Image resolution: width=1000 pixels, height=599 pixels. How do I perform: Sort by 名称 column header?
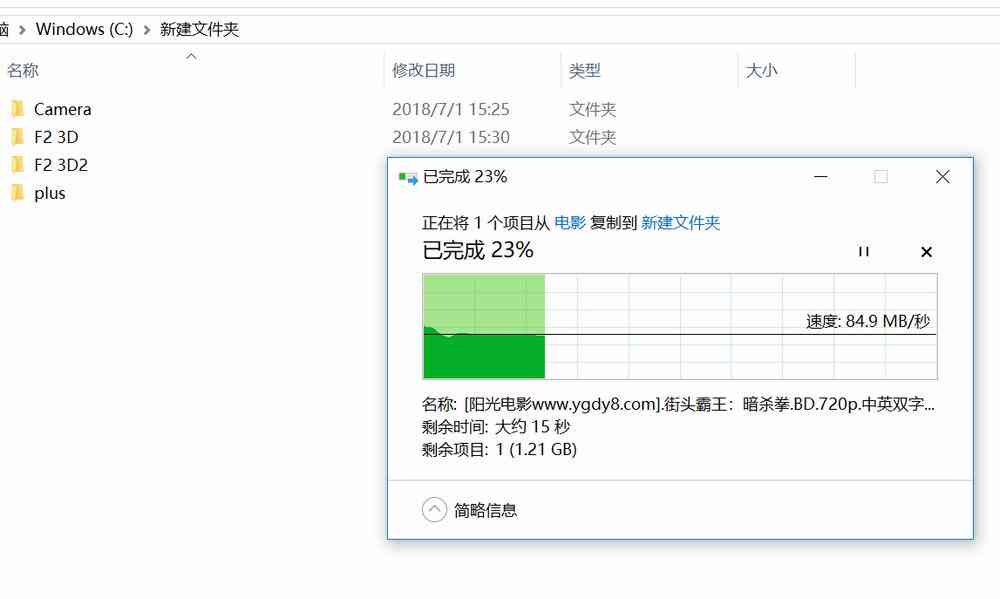[23, 70]
